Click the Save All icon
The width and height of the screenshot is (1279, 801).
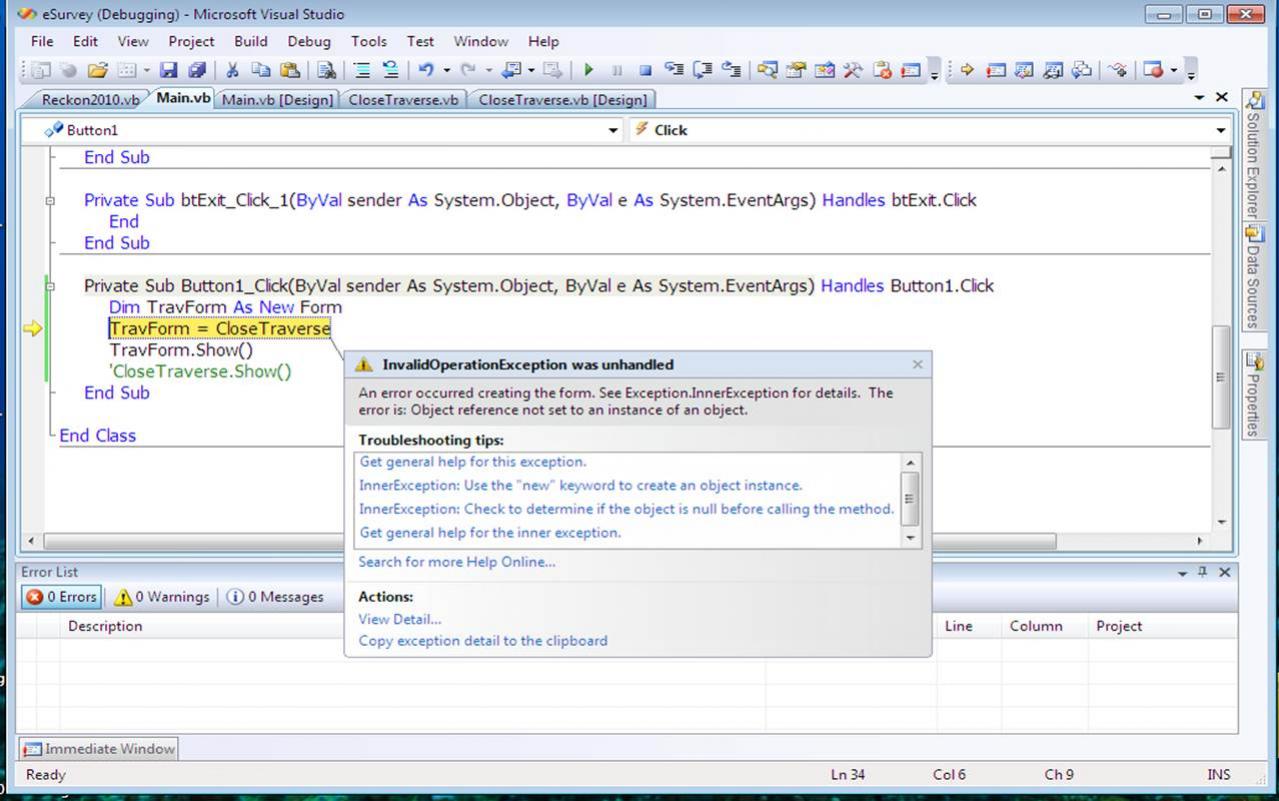(x=196, y=70)
